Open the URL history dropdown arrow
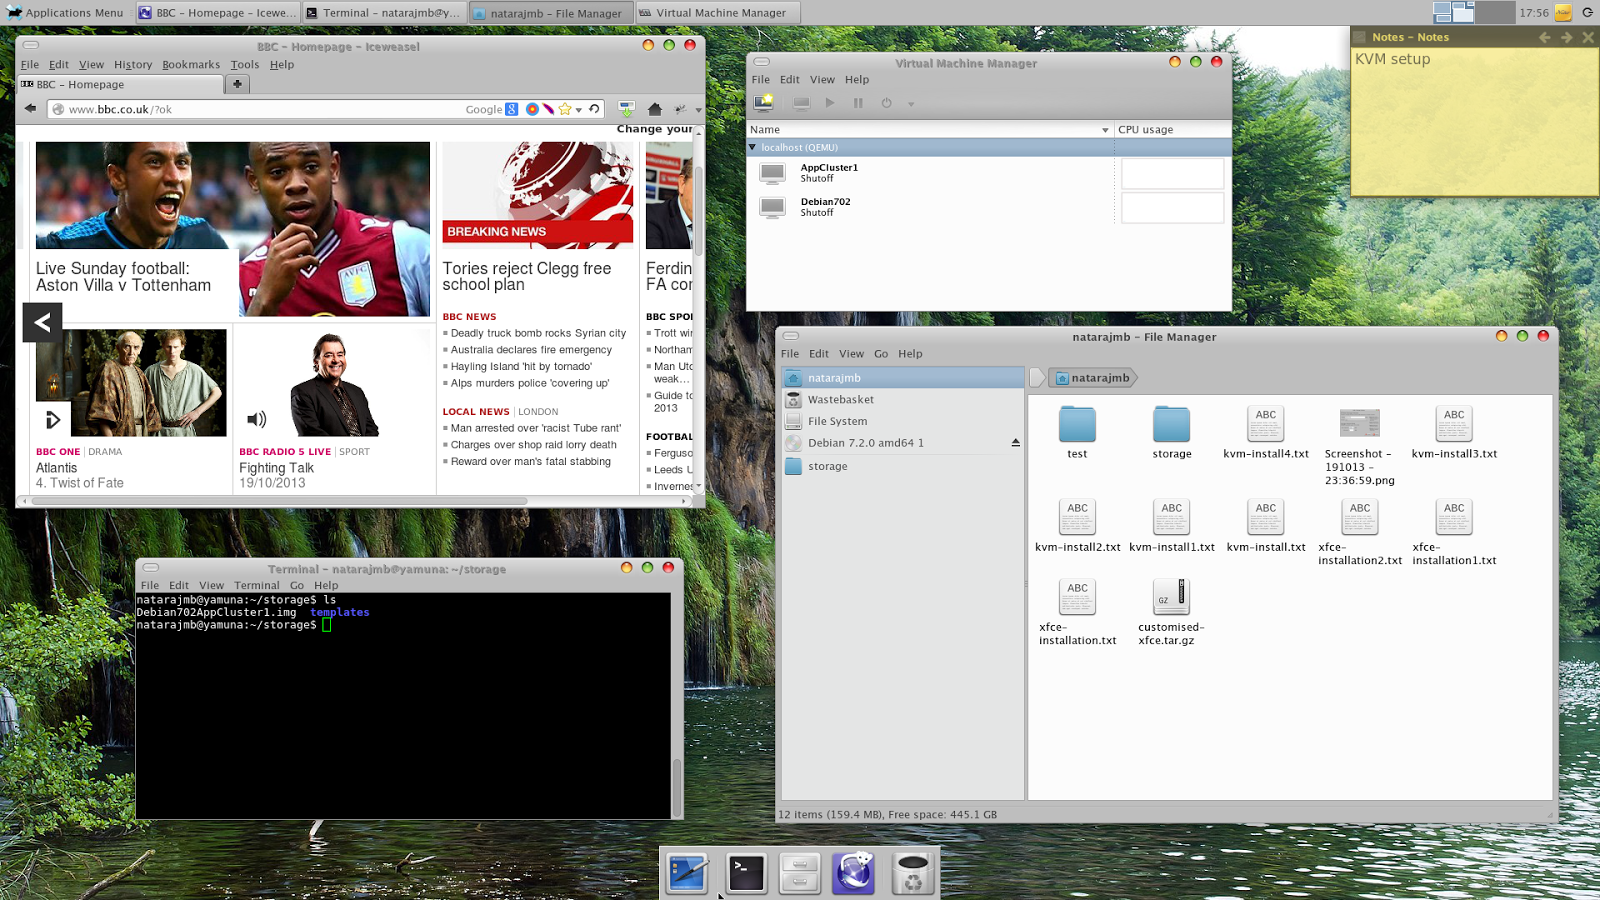 pyautogui.click(x=579, y=110)
